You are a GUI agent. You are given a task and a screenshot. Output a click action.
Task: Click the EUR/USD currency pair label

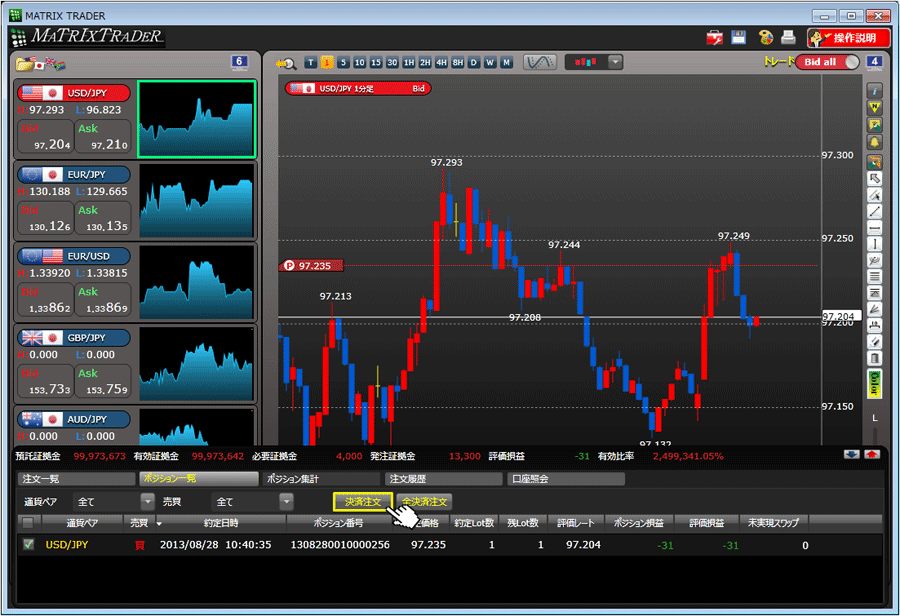point(74,256)
